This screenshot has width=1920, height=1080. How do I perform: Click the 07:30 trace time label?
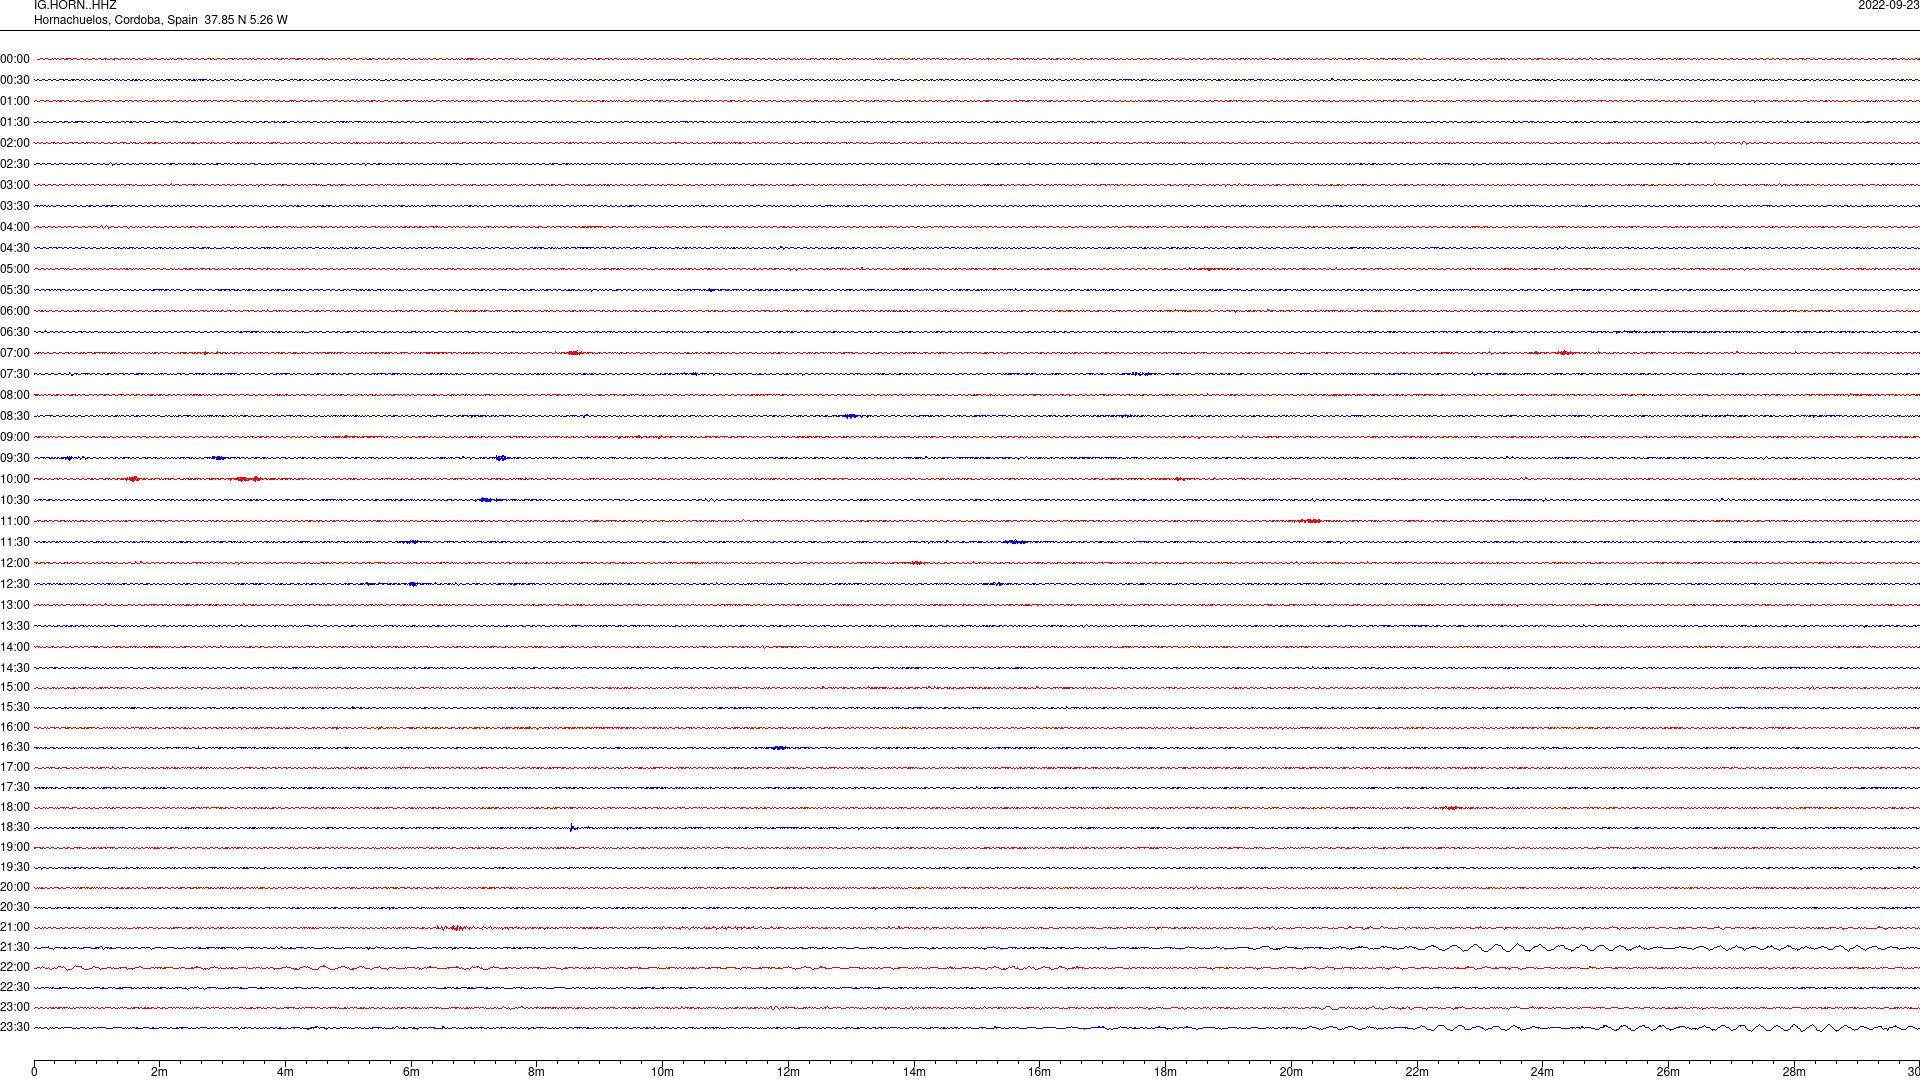[x=15, y=374]
